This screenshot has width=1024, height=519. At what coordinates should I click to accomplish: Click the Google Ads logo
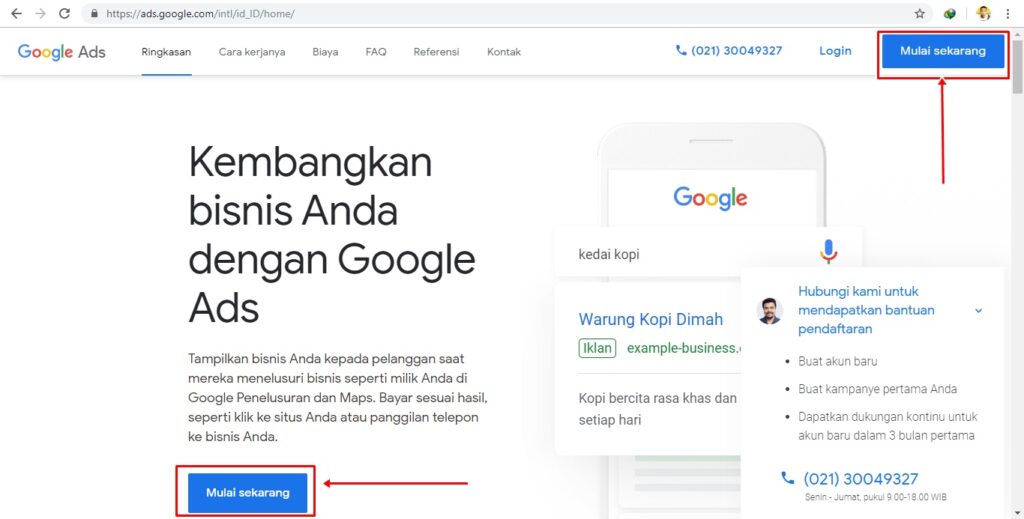pos(61,52)
